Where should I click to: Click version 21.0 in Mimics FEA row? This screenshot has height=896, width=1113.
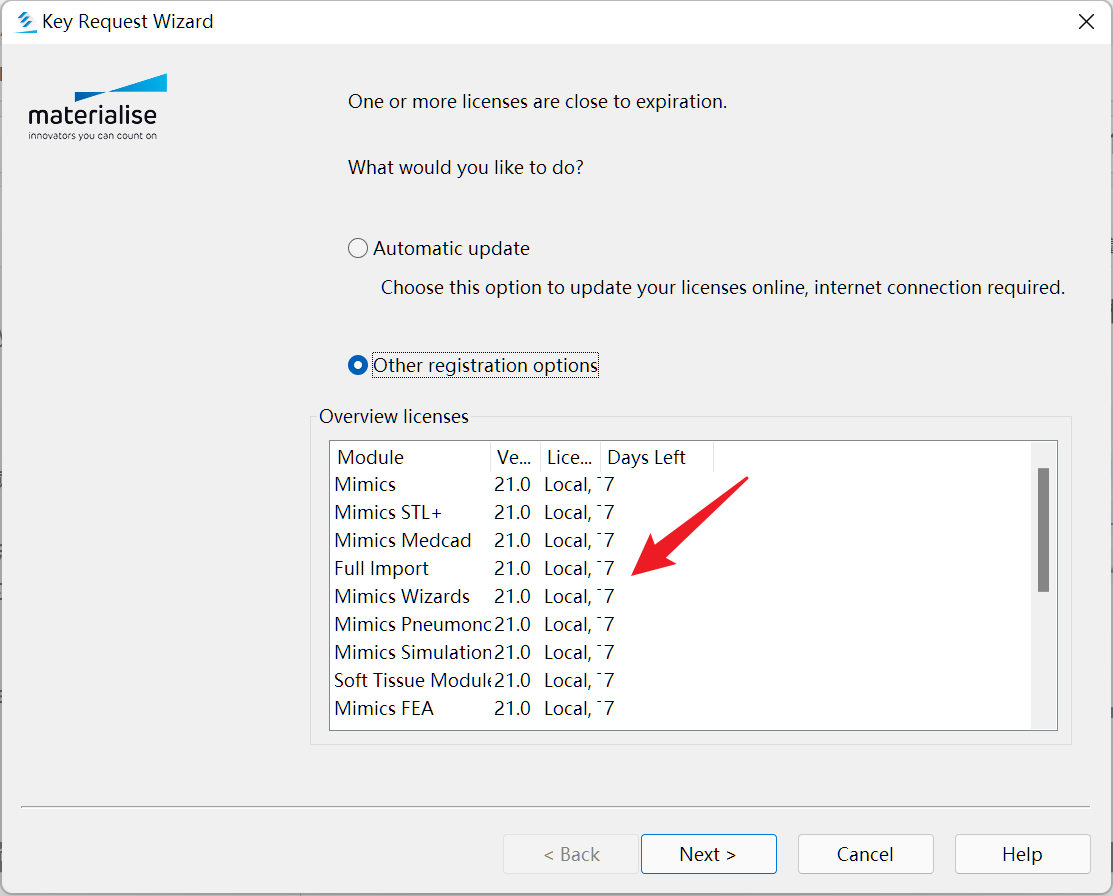tap(512, 708)
